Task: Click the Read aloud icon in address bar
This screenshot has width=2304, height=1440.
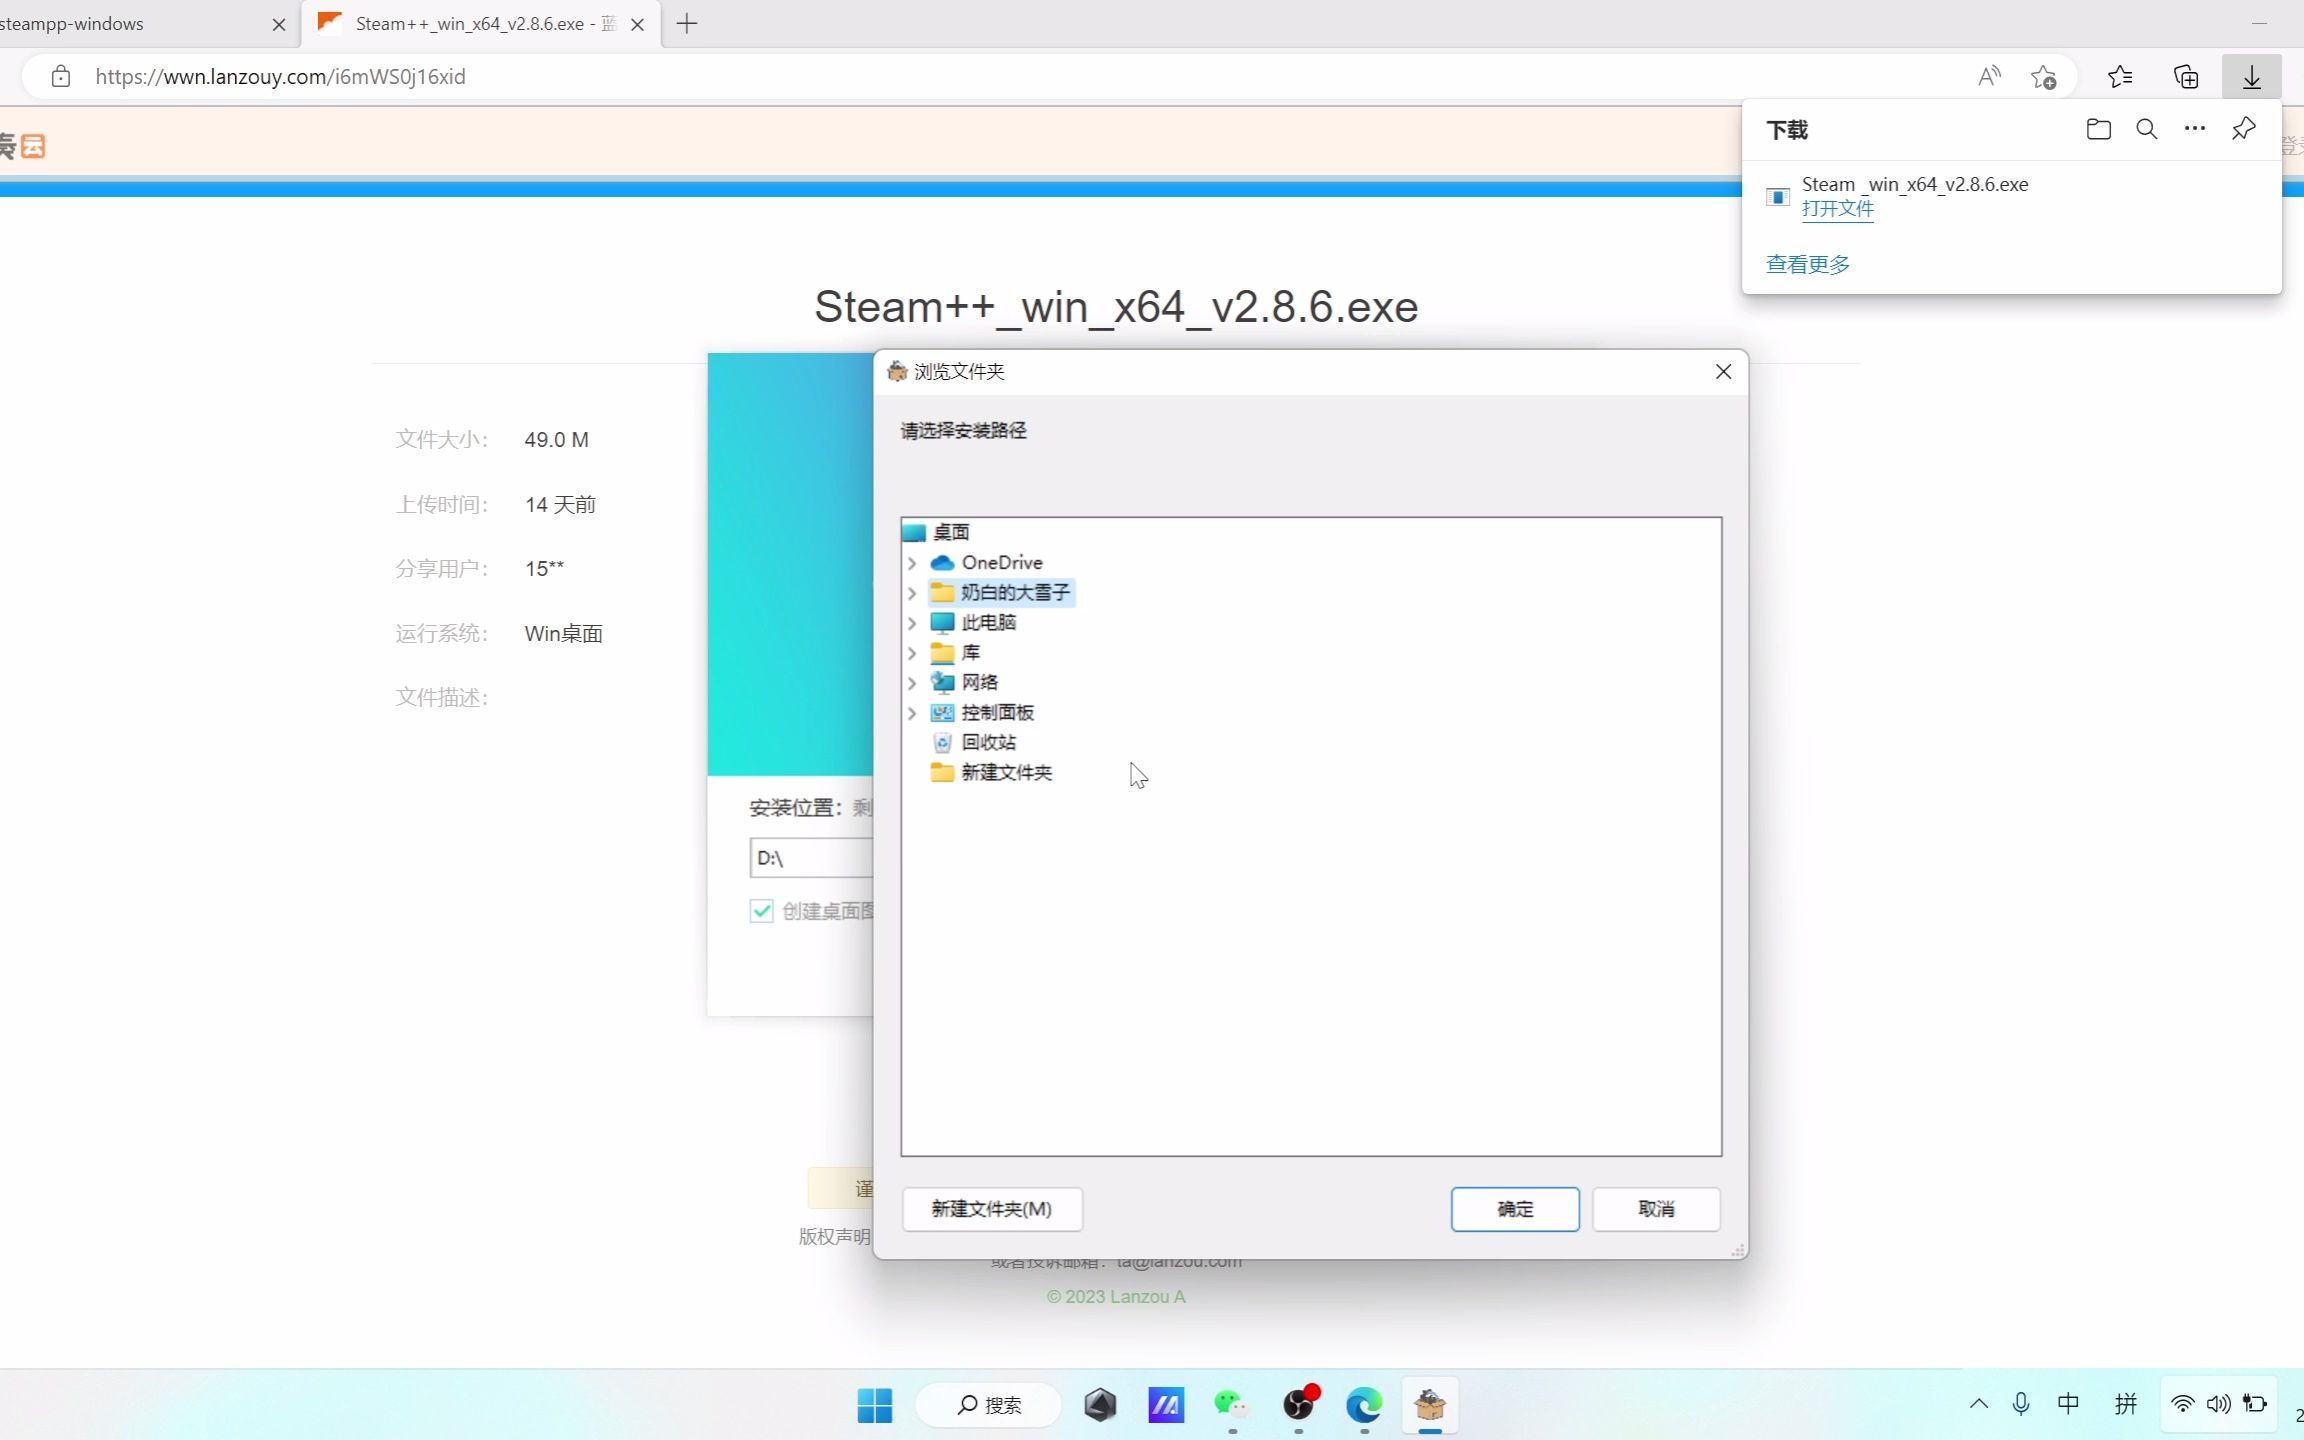Action: (1989, 77)
